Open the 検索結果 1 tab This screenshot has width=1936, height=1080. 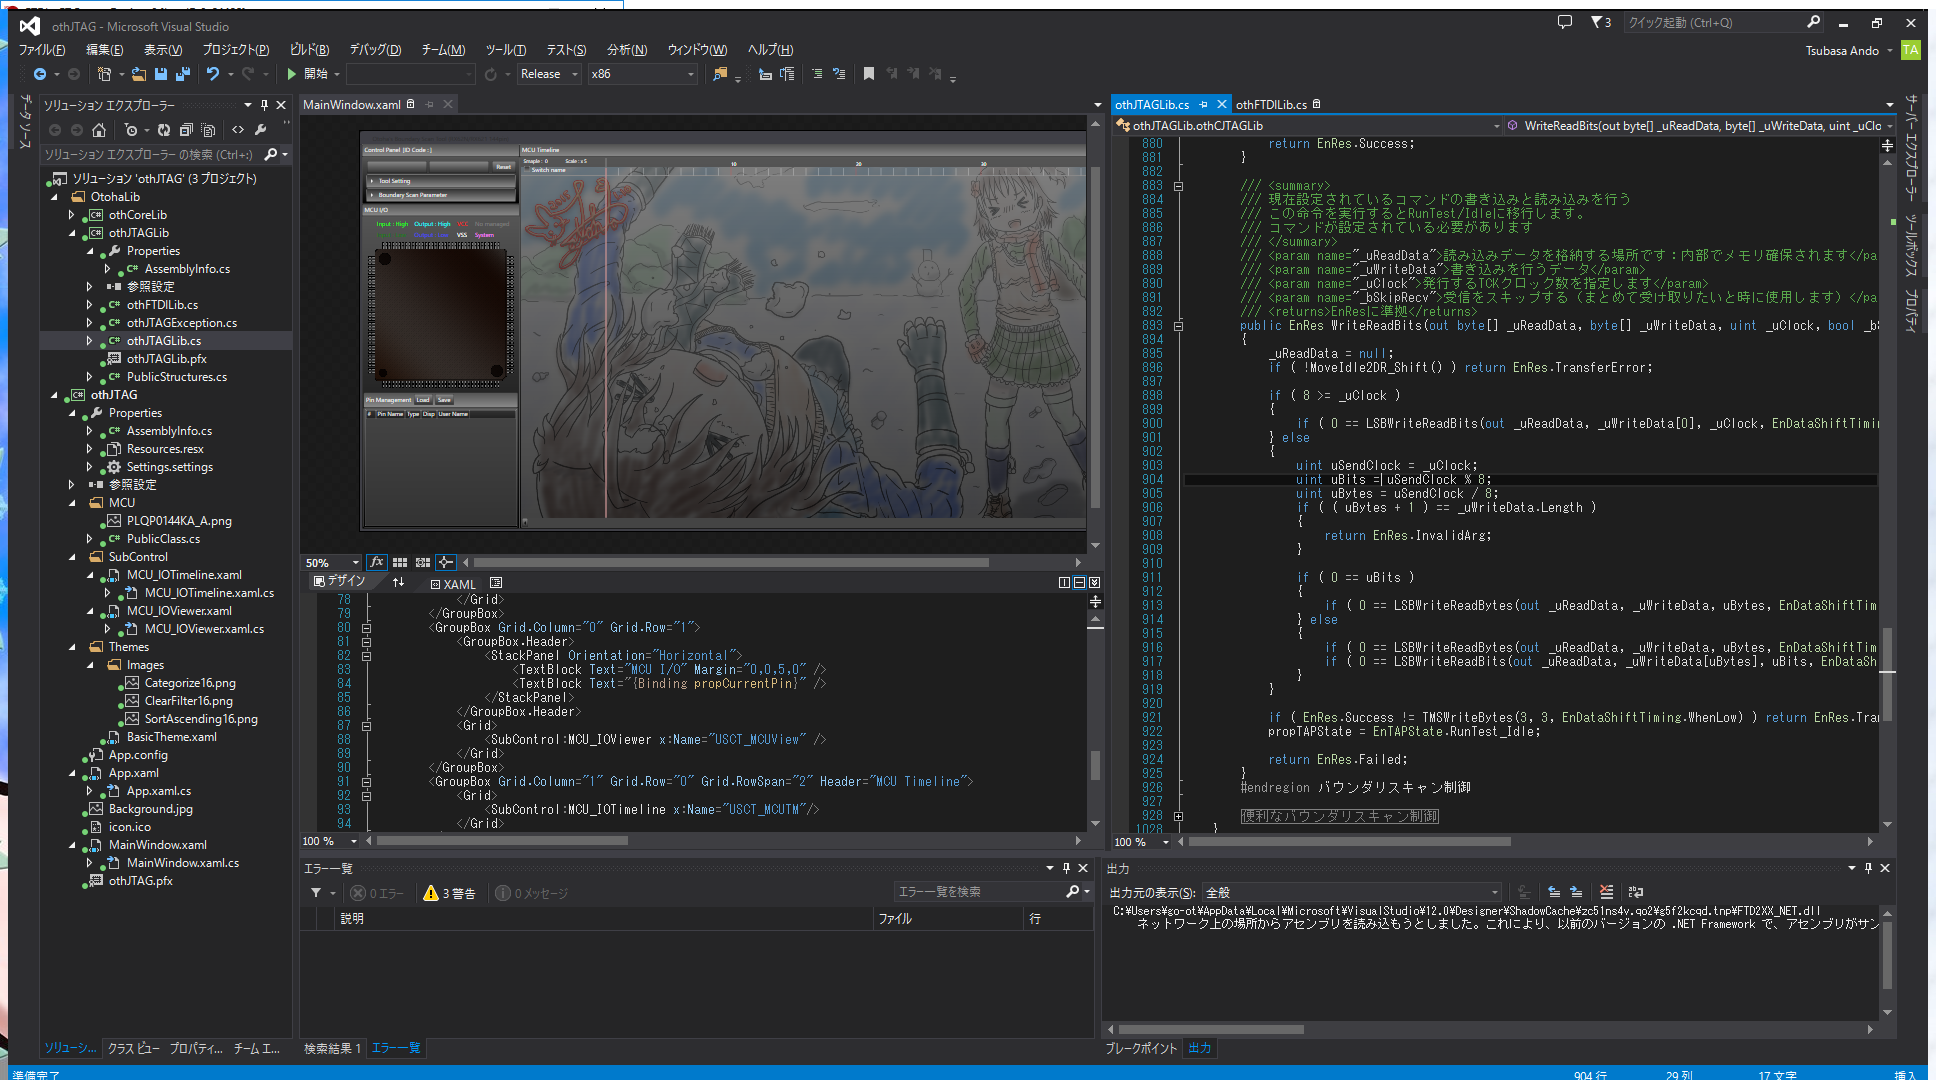(333, 1048)
